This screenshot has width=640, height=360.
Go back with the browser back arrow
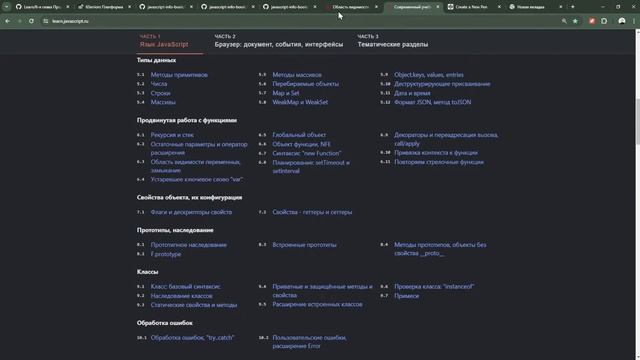(8, 21)
